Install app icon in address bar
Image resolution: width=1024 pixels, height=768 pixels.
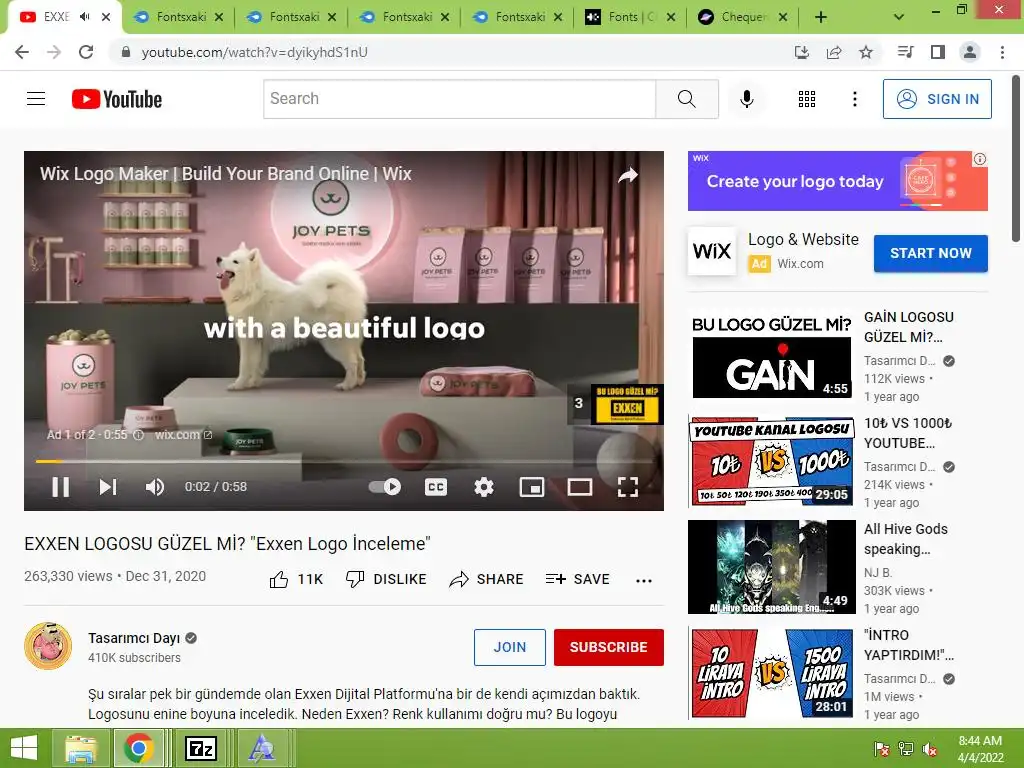(802, 52)
